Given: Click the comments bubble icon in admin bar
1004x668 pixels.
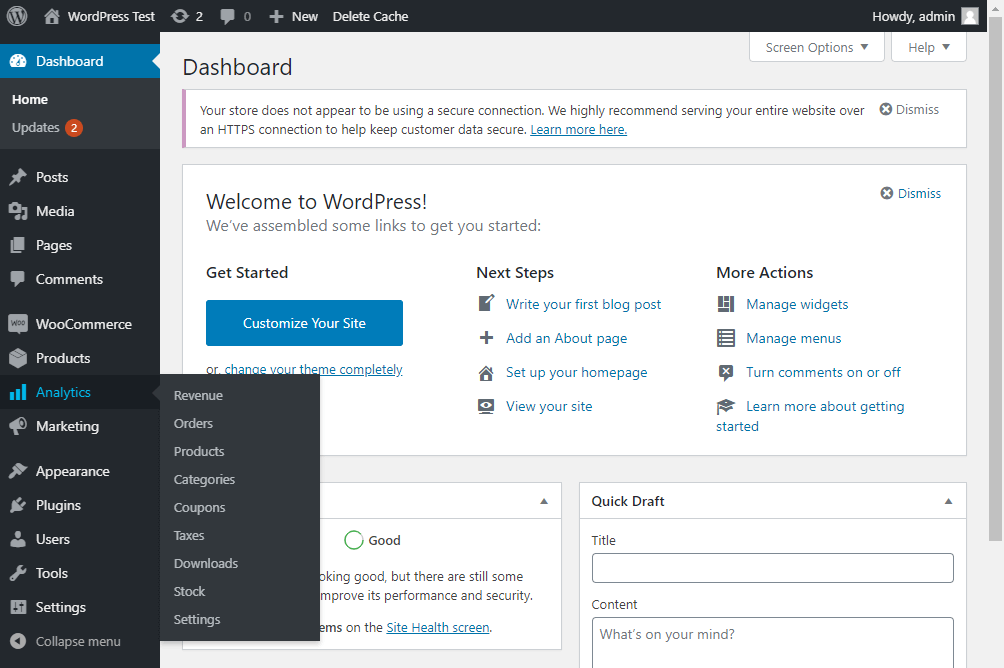Looking at the screenshot, I should click(x=228, y=16).
